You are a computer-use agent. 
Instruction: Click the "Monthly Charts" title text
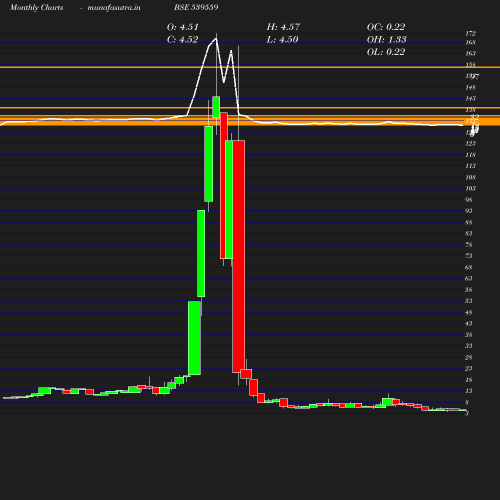[37, 8]
